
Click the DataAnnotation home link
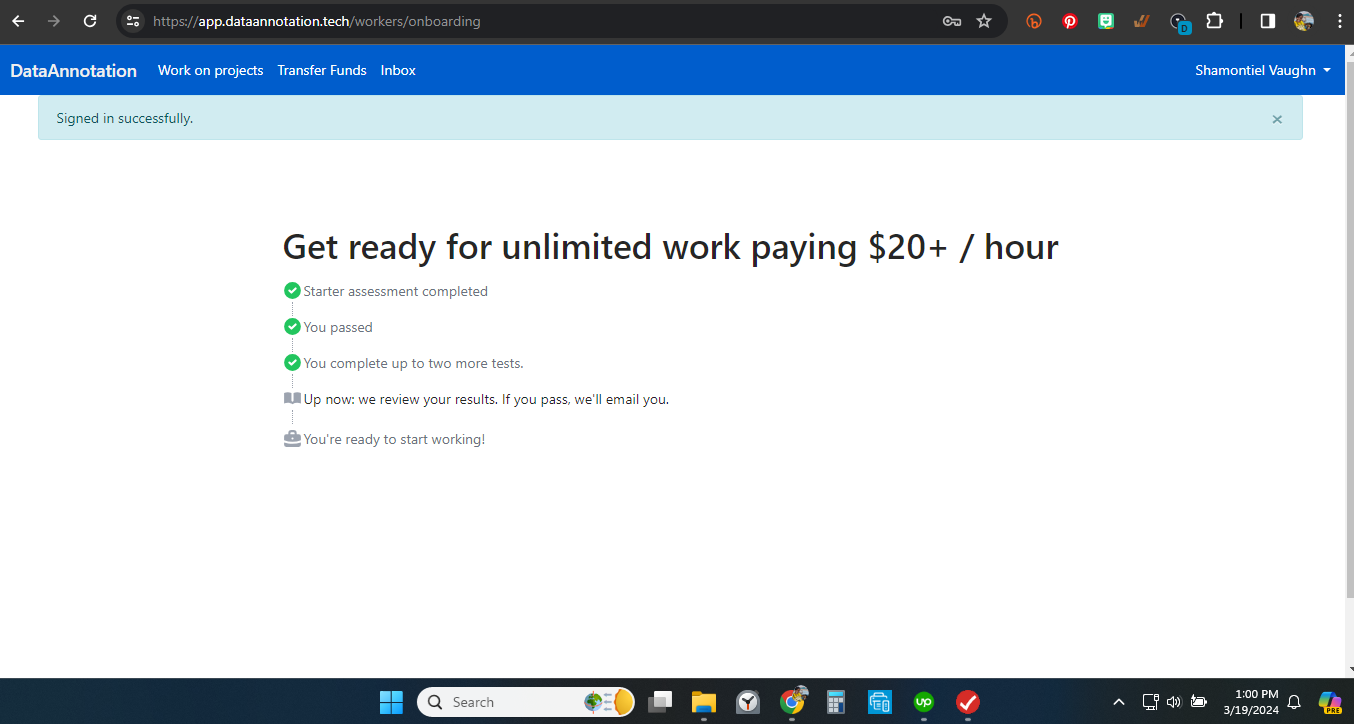tap(73, 70)
